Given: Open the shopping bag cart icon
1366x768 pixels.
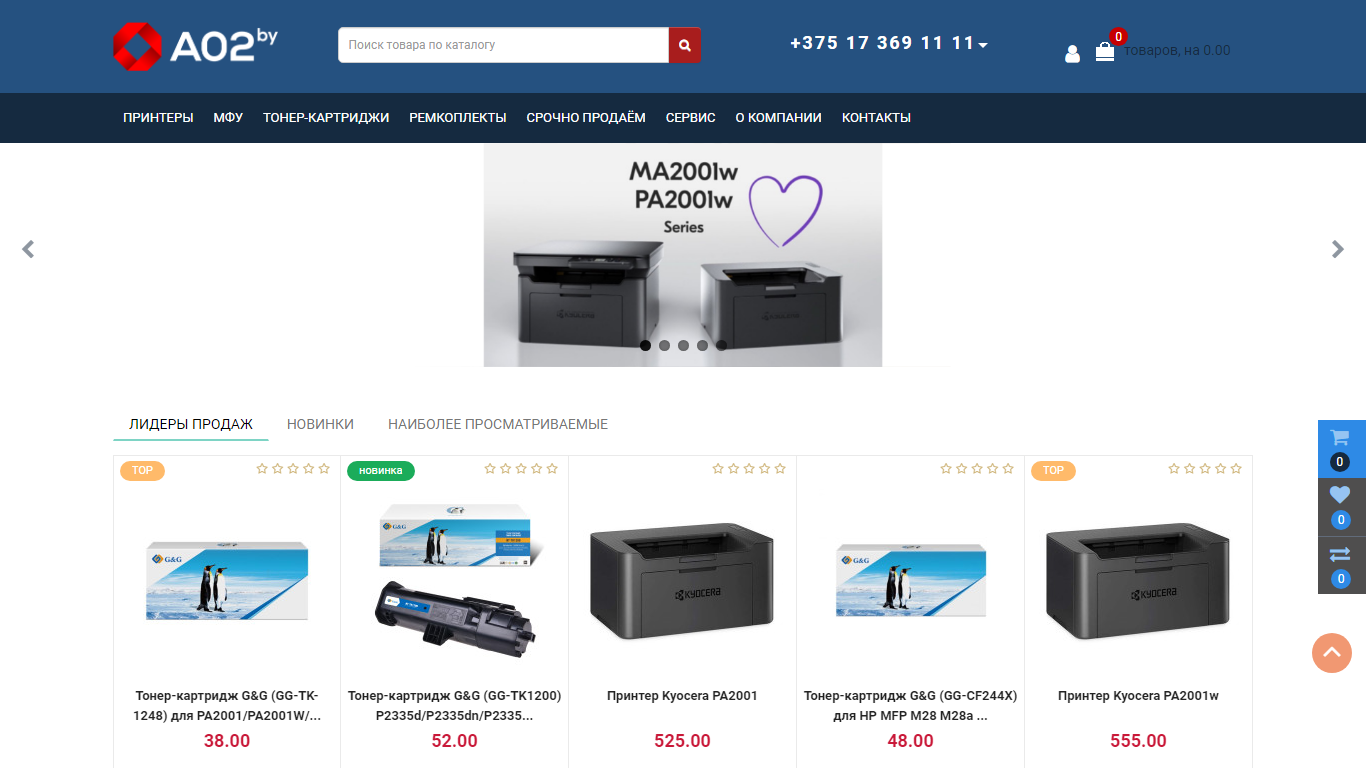Looking at the screenshot, I should pos(1105,51).
